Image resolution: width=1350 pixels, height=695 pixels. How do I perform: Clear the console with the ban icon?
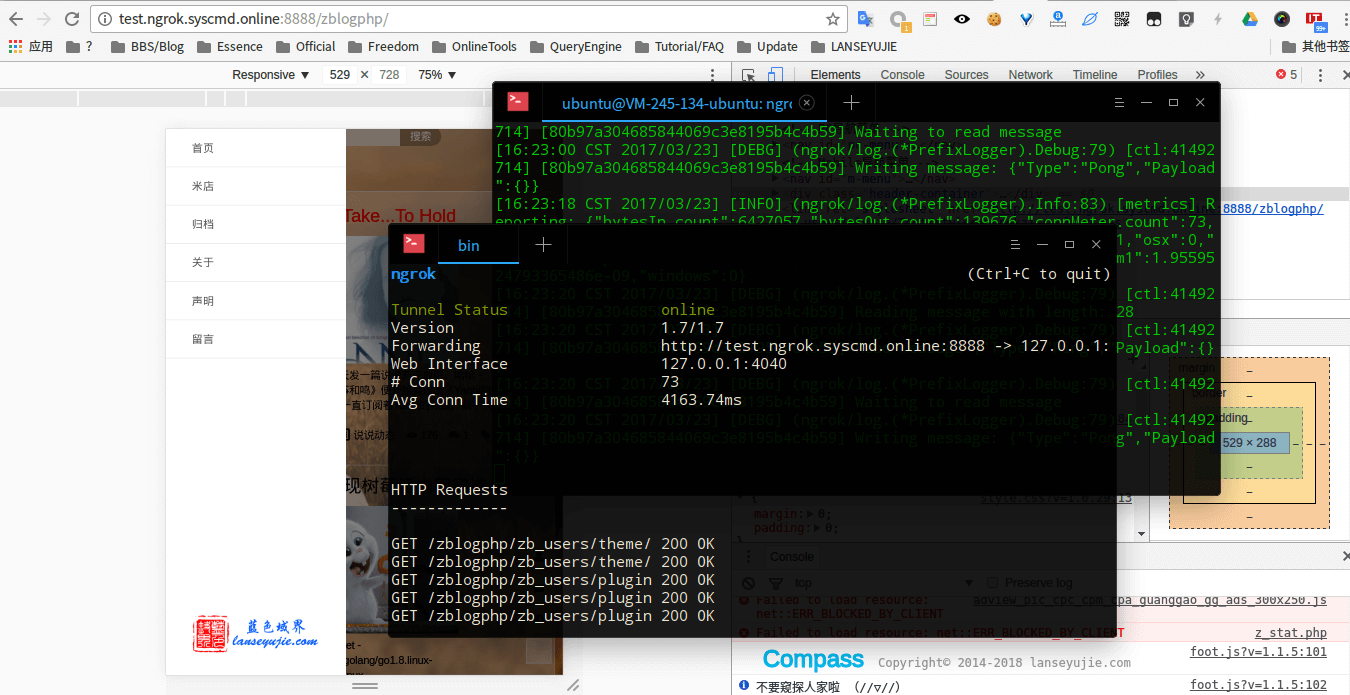point(748,583)
